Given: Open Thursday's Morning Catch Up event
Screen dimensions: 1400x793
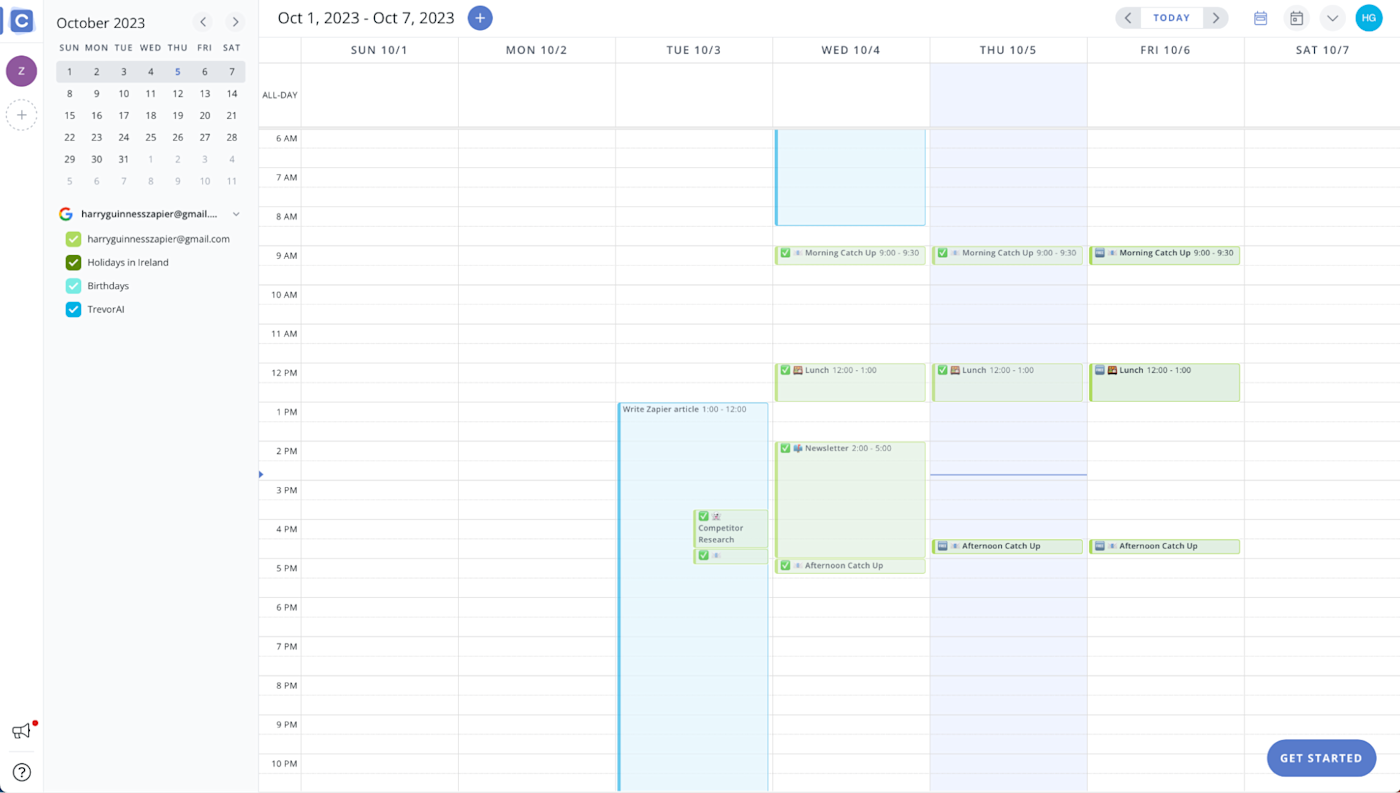Looking at the screenshot, I should pyautogui.click(x=1008, y=255).
